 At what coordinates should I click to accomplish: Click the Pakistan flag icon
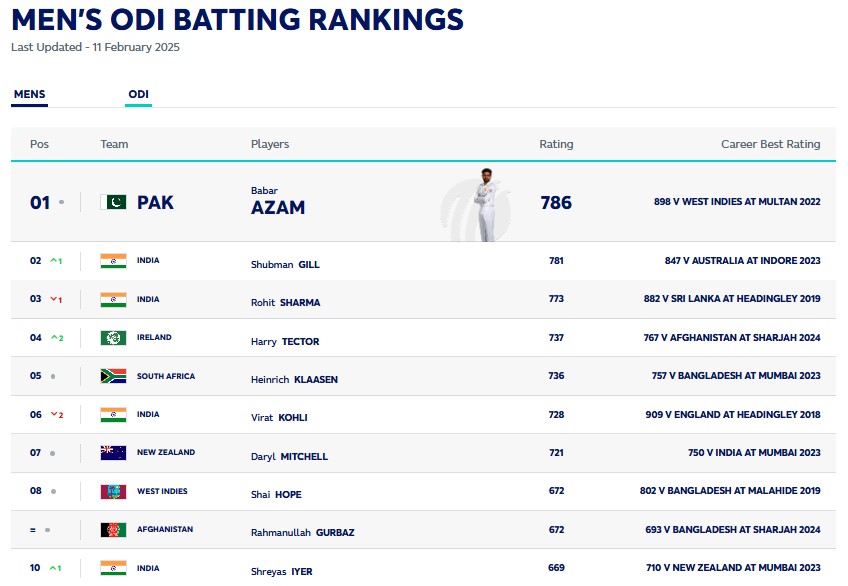[113, 202]
